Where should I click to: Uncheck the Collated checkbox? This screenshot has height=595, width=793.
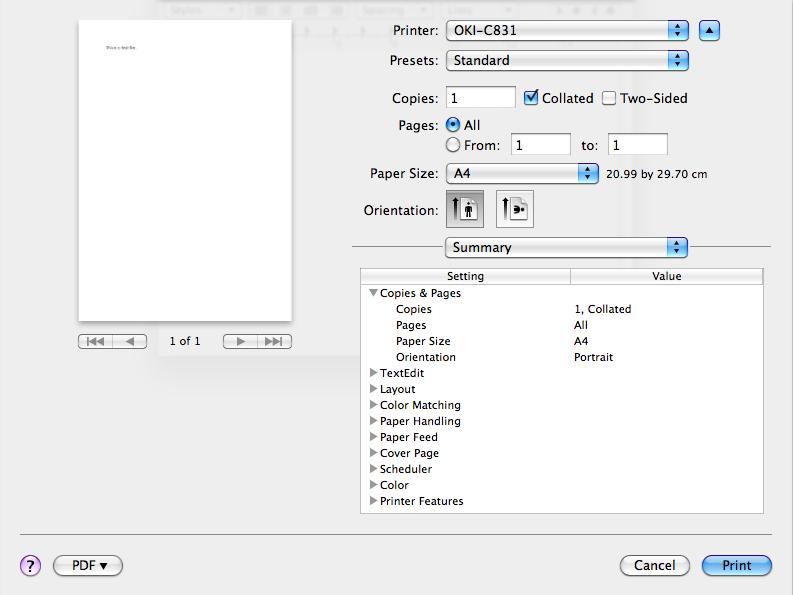(531, 97)
